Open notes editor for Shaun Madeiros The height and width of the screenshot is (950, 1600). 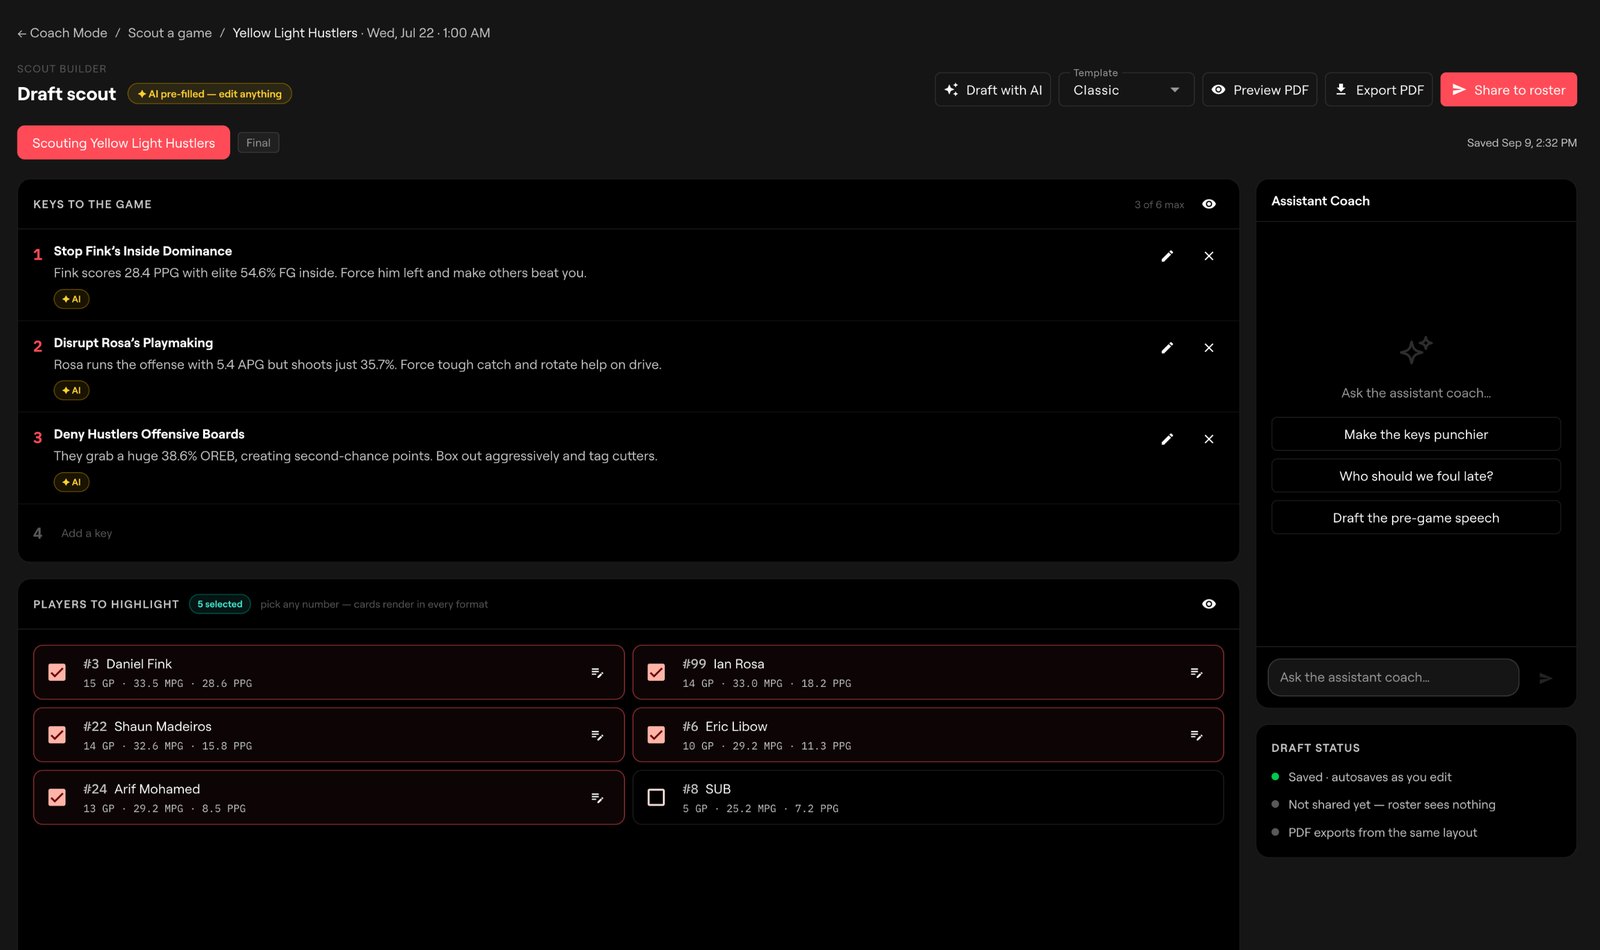597,735
